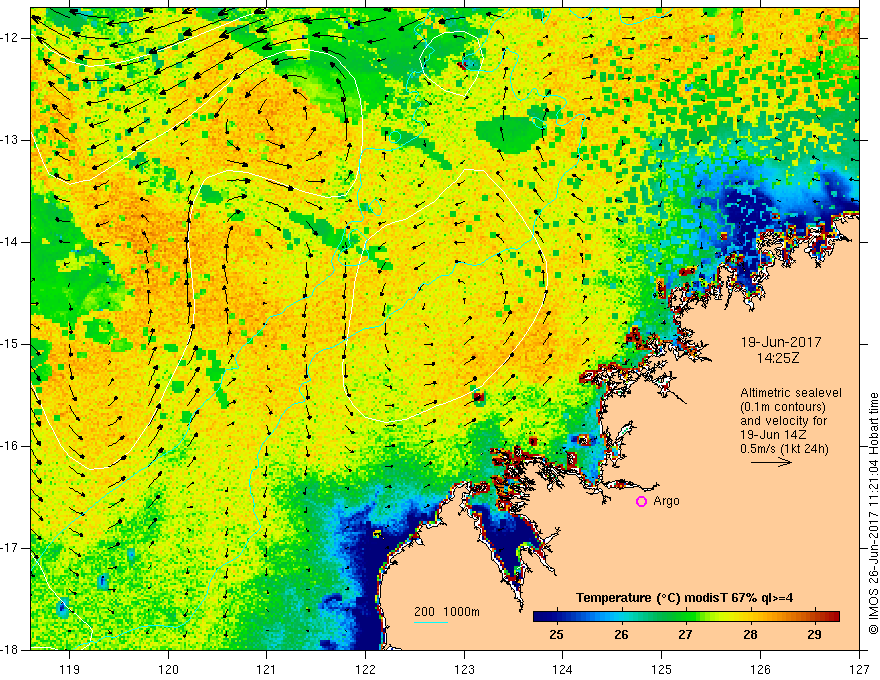This screenshot has height=680, width=880.
Task: Click the color bar label 28
Action: pos(750,635)
